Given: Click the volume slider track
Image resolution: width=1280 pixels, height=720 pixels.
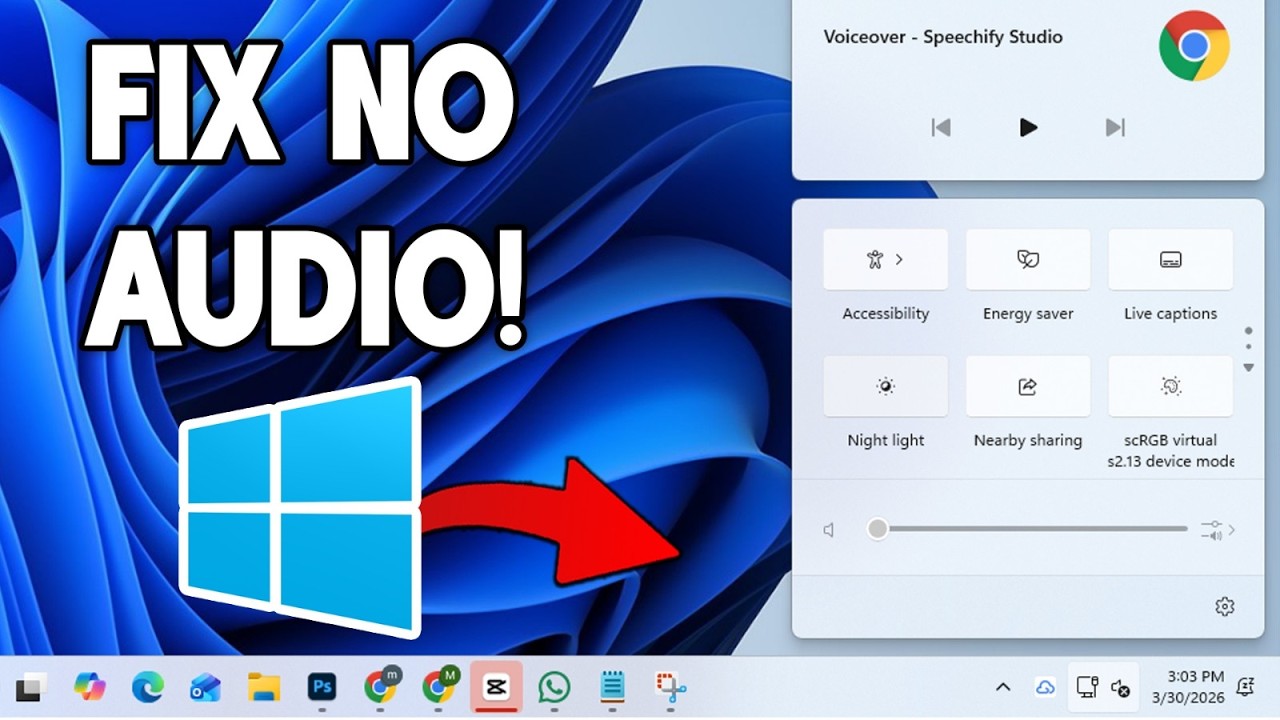Looking at the screenshot, I should 1027,529.
